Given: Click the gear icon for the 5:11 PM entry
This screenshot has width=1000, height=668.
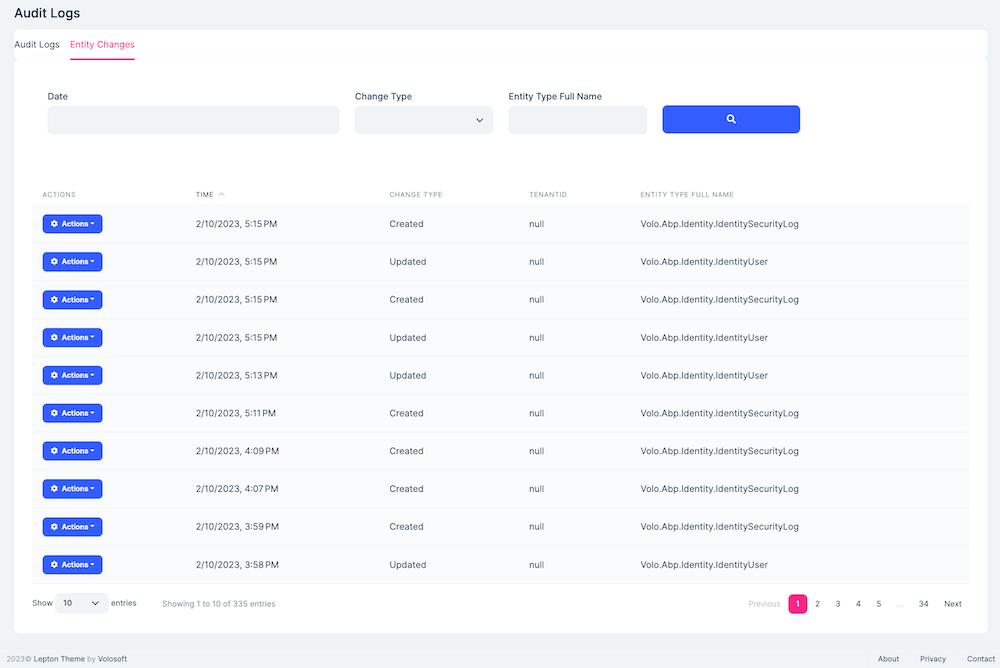Looking at the screenshot, I should pyautogui.click(x=55, y=412).
